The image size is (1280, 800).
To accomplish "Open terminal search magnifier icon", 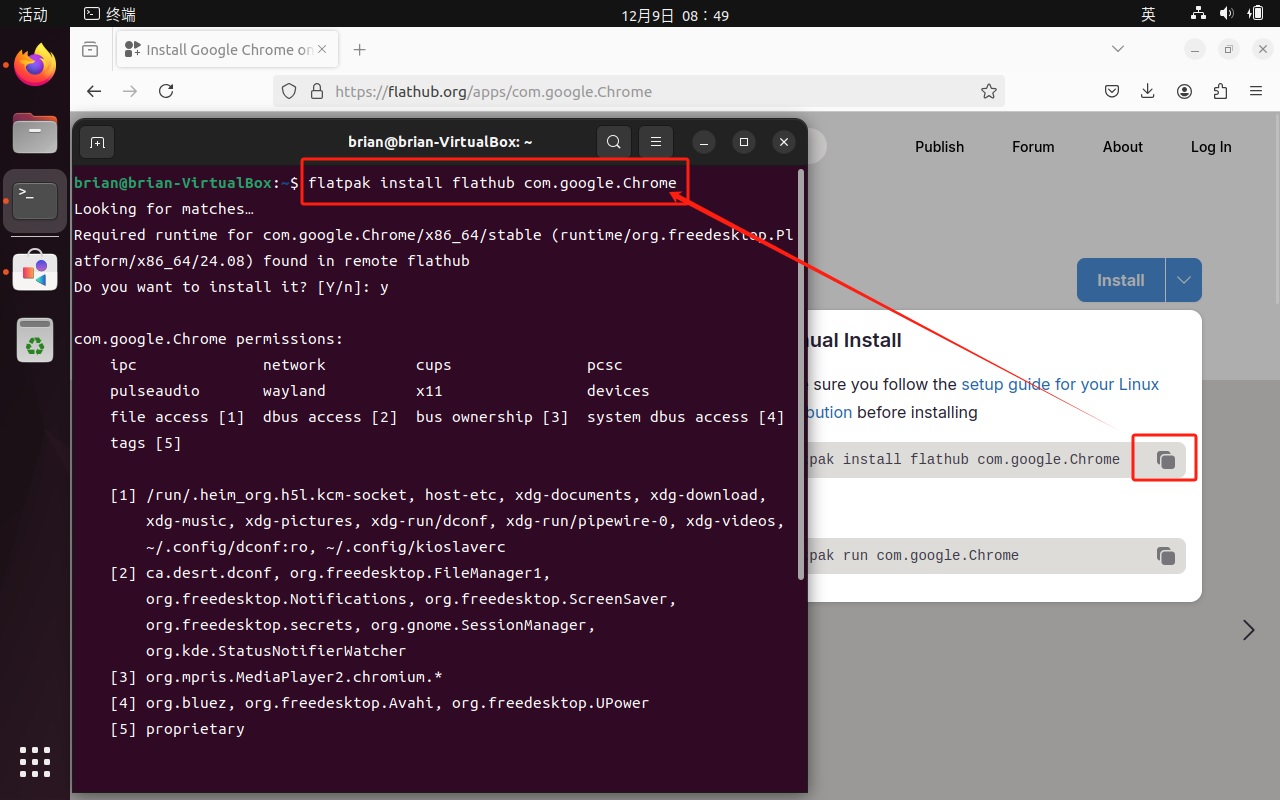I will 614,142.
